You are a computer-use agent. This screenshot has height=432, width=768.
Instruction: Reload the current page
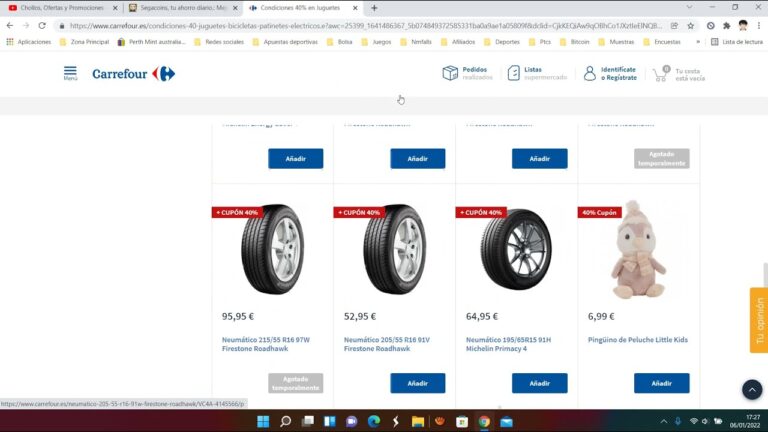(42, 25)
